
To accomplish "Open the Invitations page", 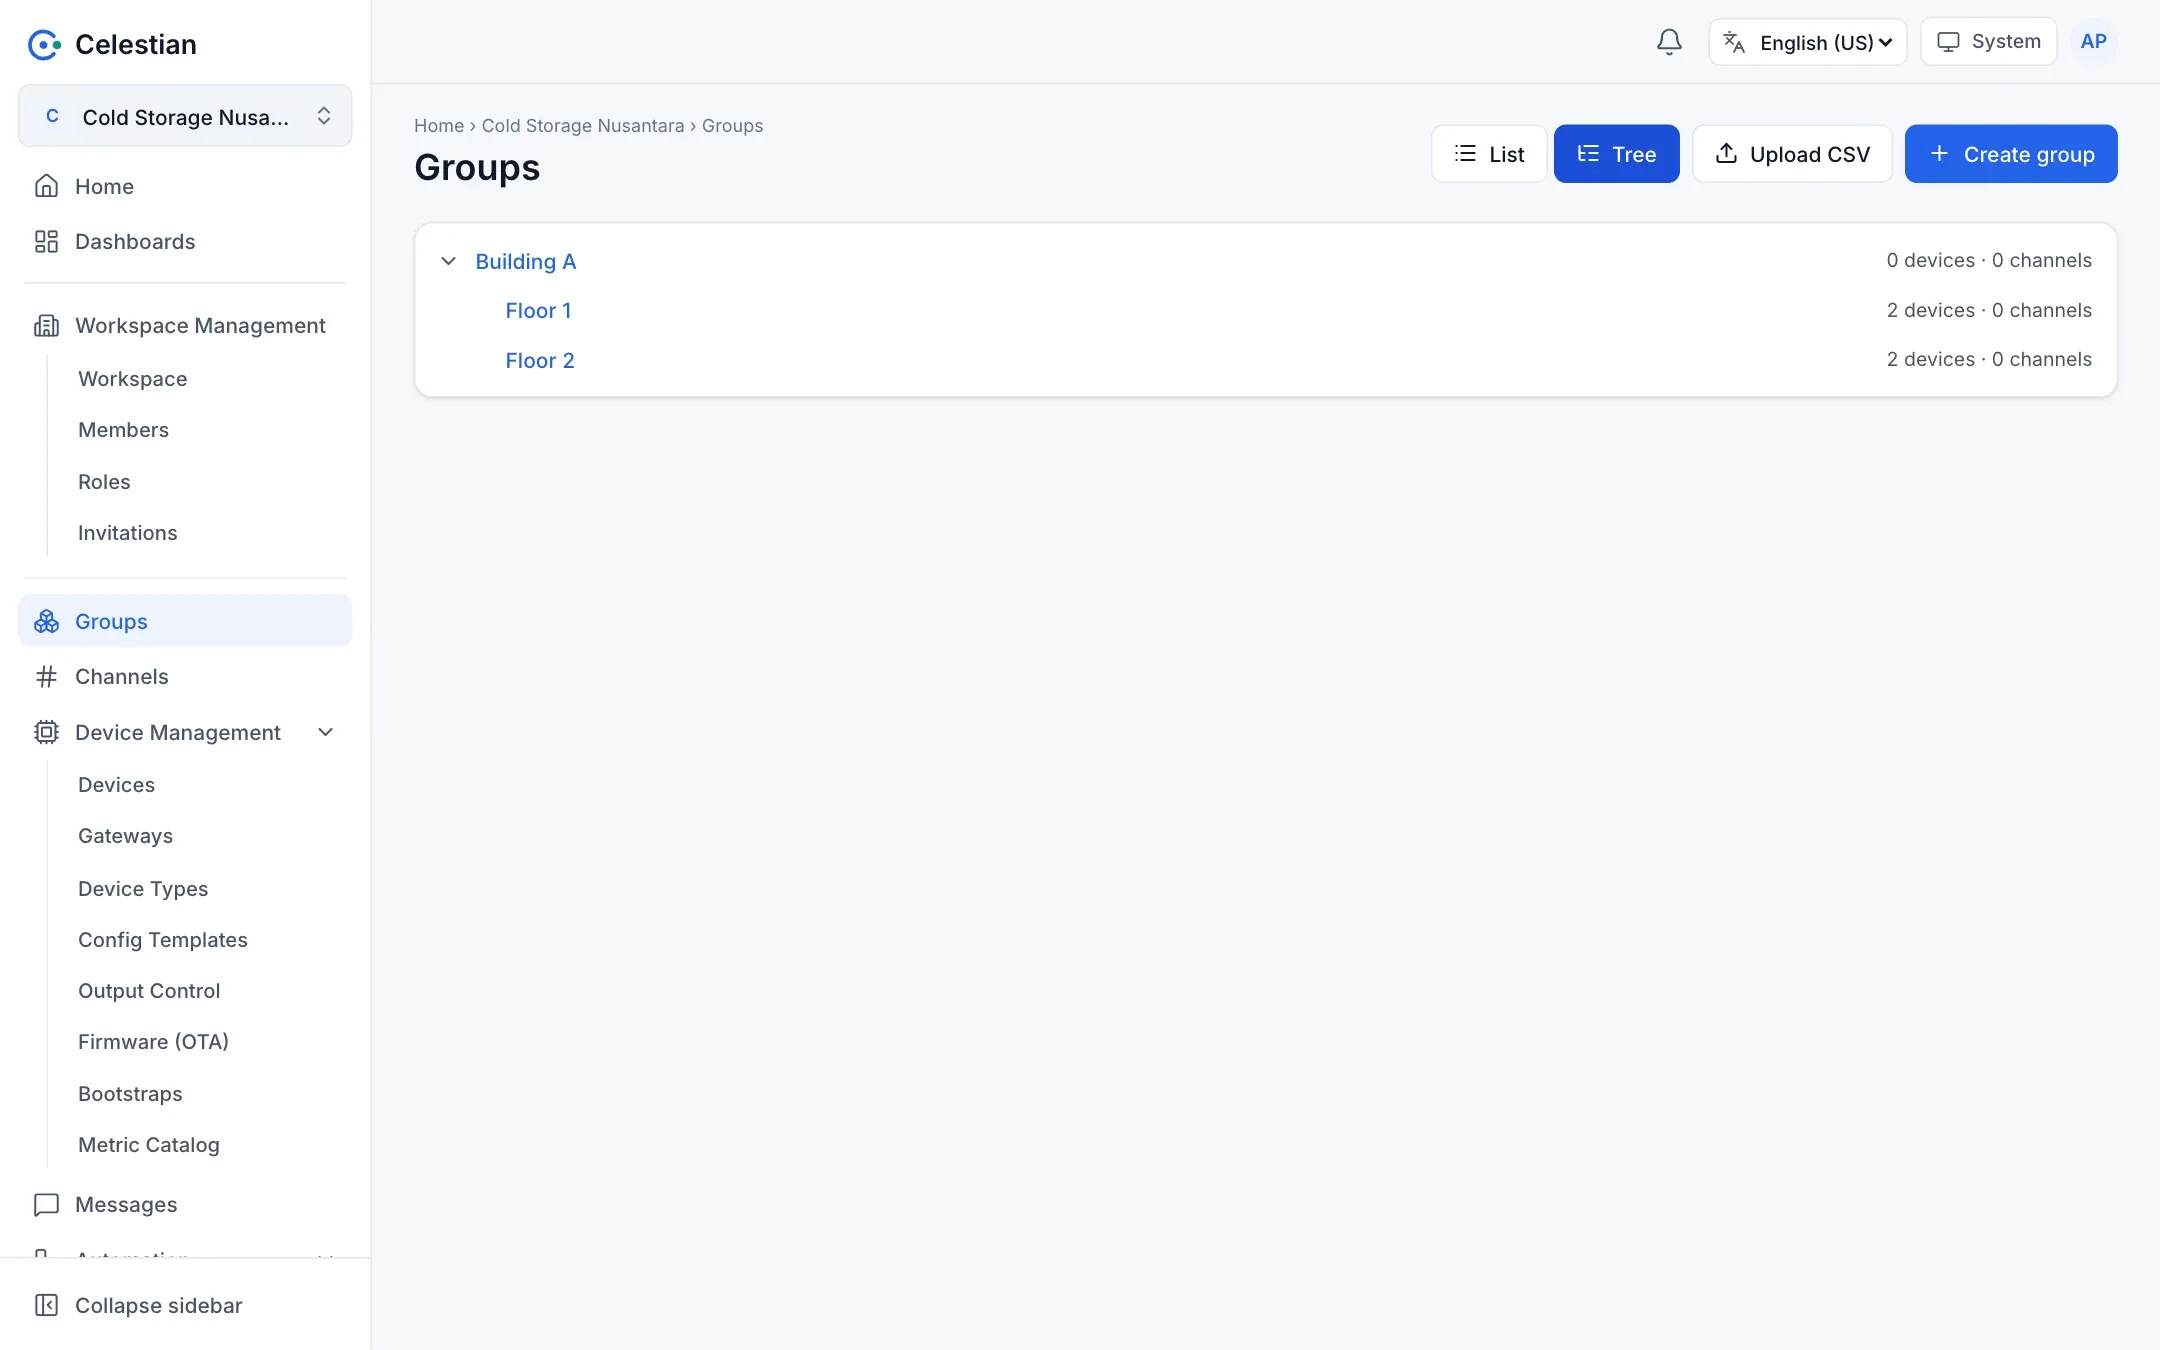I will pyautogui.click(x=127, y=533).
